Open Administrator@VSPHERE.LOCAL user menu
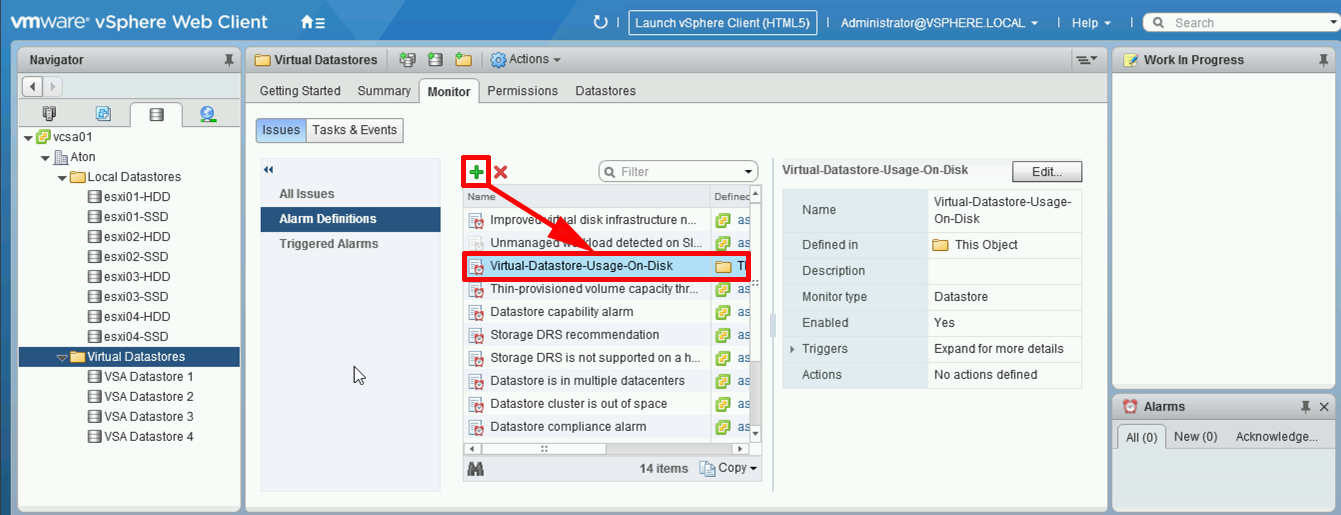The width and height of the screenshot is (1341, 515). pos(939,22)
